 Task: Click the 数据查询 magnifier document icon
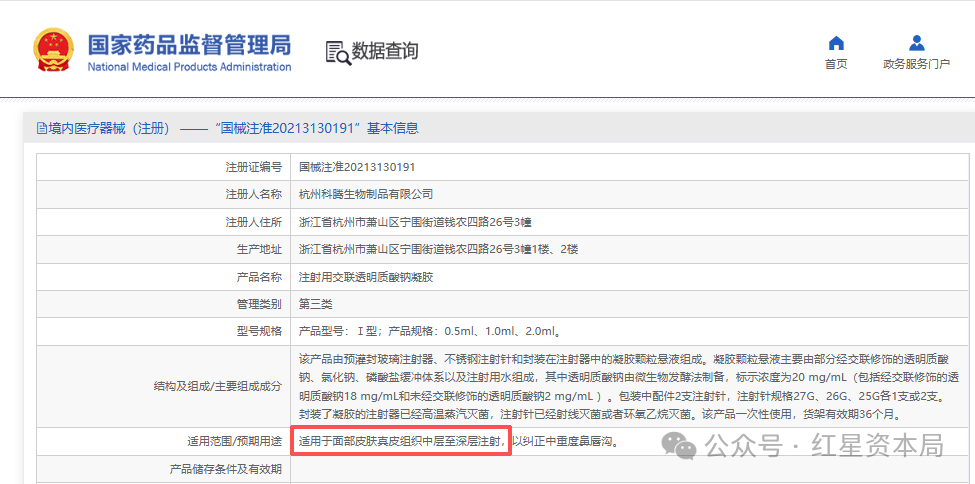pos(339,52)
